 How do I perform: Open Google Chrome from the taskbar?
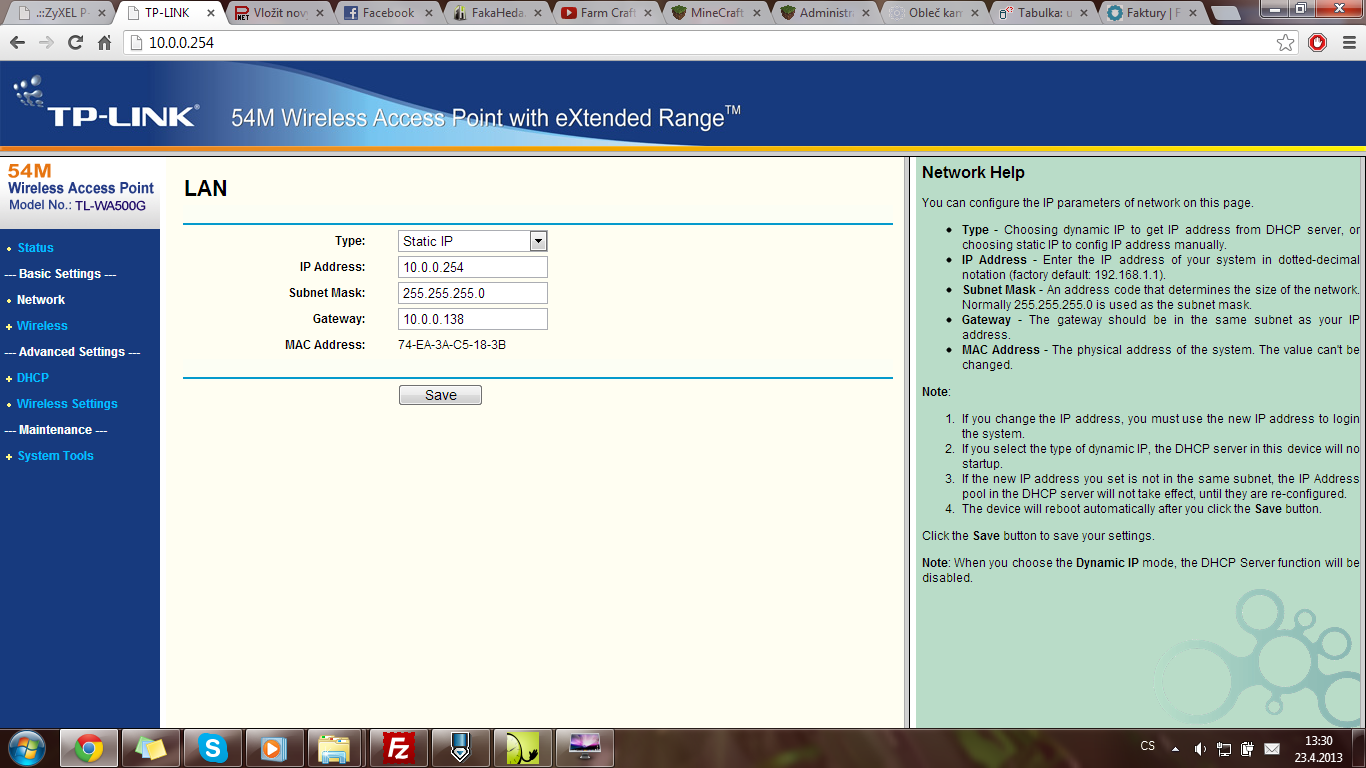point(89,748)
